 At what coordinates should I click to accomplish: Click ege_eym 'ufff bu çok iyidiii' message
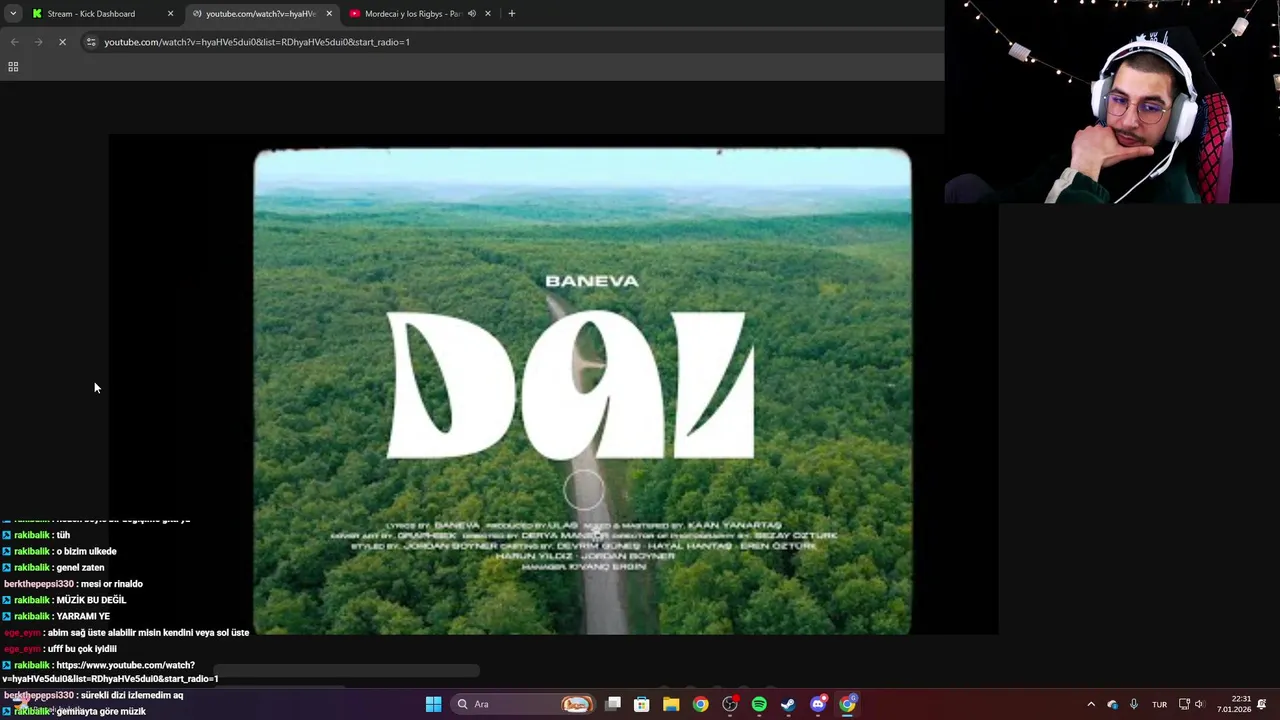tap(84, 649)
